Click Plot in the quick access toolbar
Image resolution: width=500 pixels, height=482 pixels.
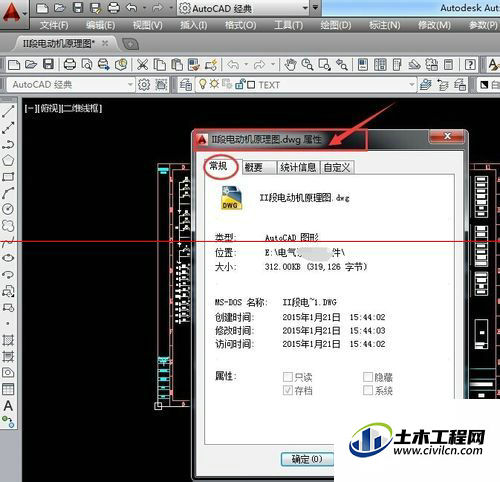pos(114,8)
